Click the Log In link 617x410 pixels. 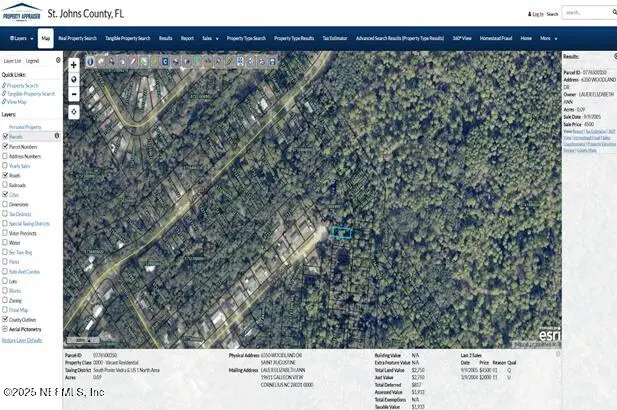(536, 14)
